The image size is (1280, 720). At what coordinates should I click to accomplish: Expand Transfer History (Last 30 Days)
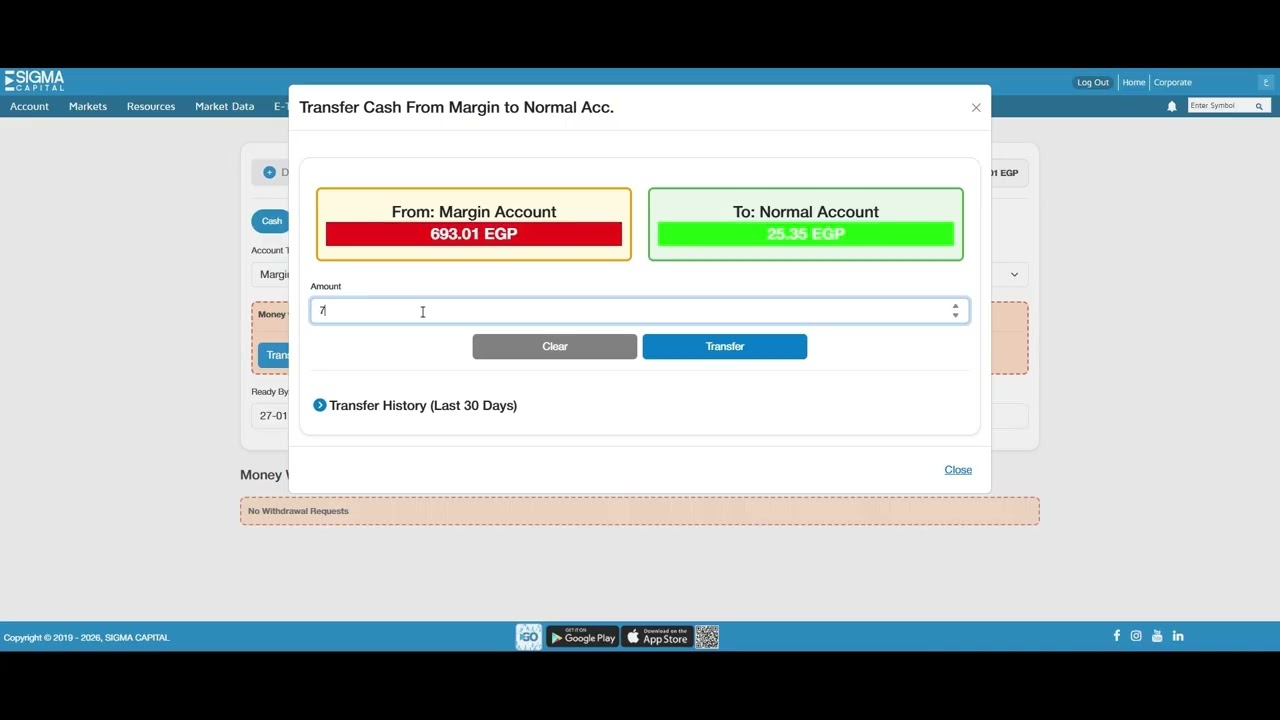point(415,405)
